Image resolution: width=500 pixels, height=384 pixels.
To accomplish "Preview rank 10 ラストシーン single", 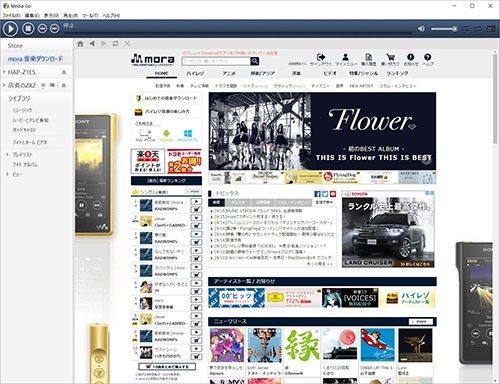I will click(196, 349).
